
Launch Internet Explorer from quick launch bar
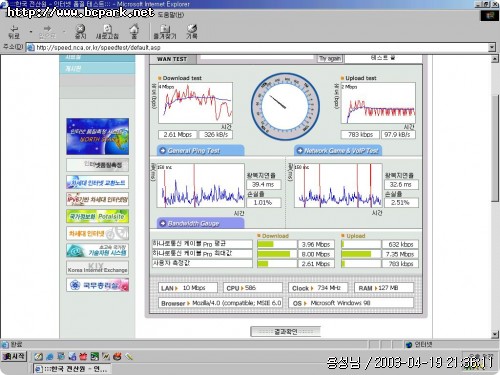coord(49,357)
